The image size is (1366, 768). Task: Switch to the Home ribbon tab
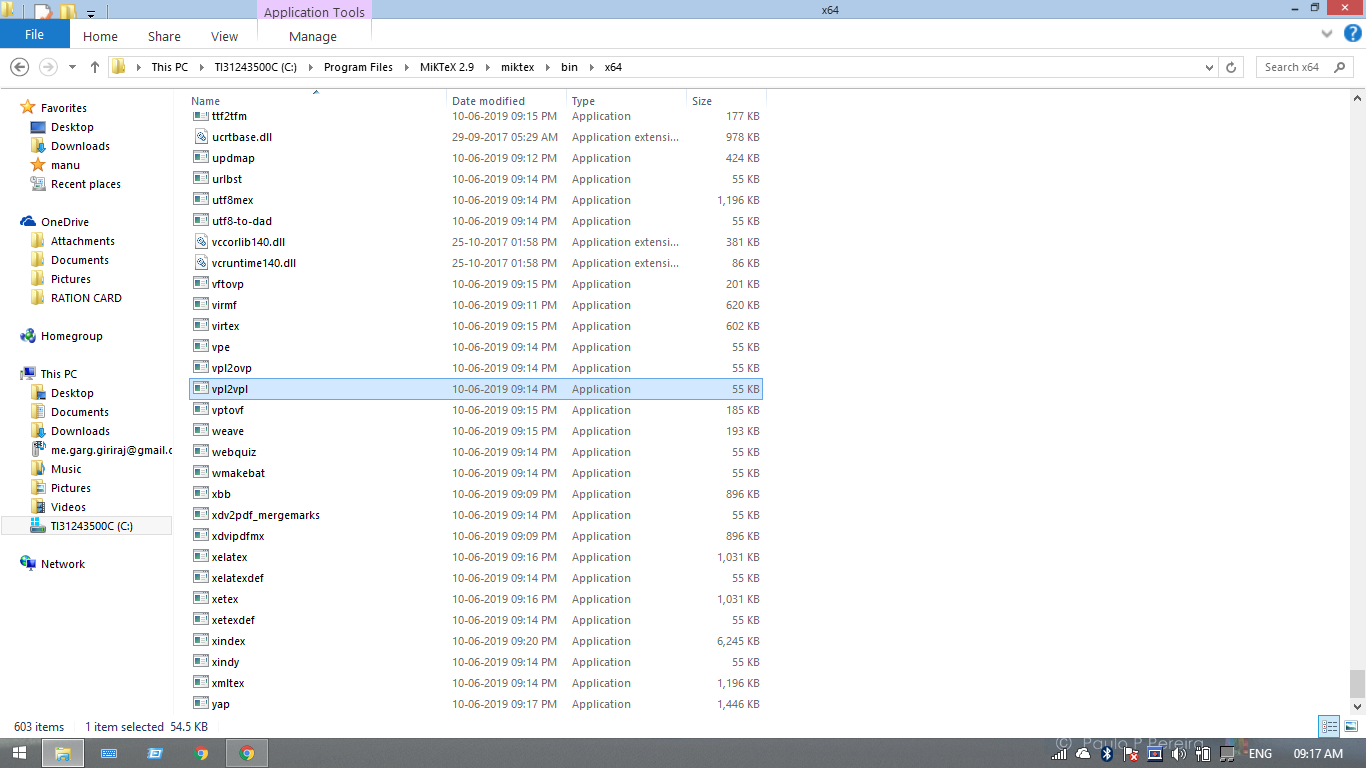(100, 36)
